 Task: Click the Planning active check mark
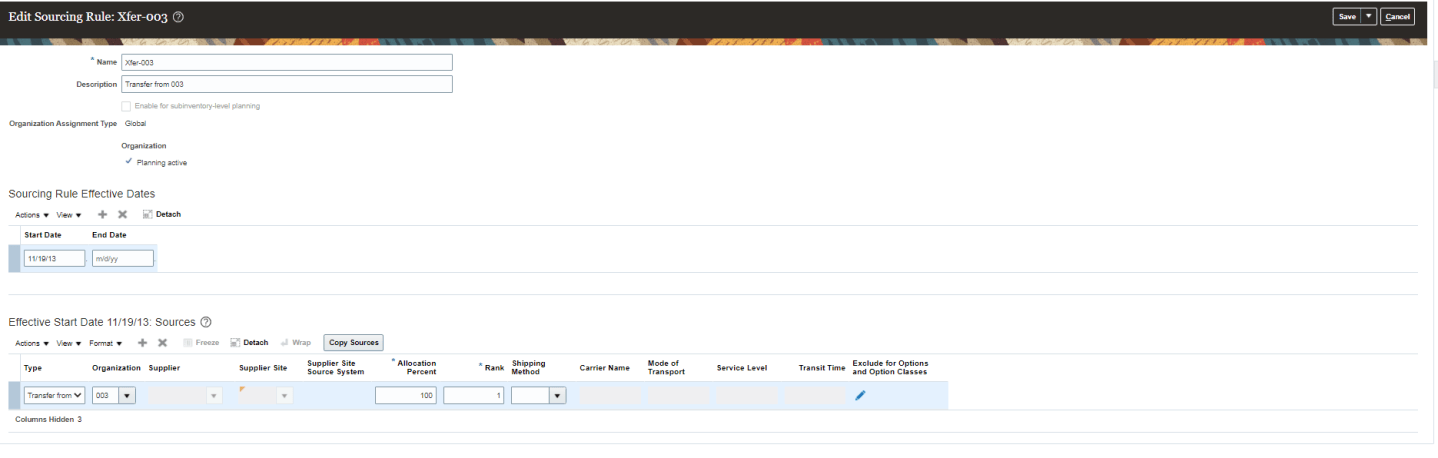click(x=128, y=161)
